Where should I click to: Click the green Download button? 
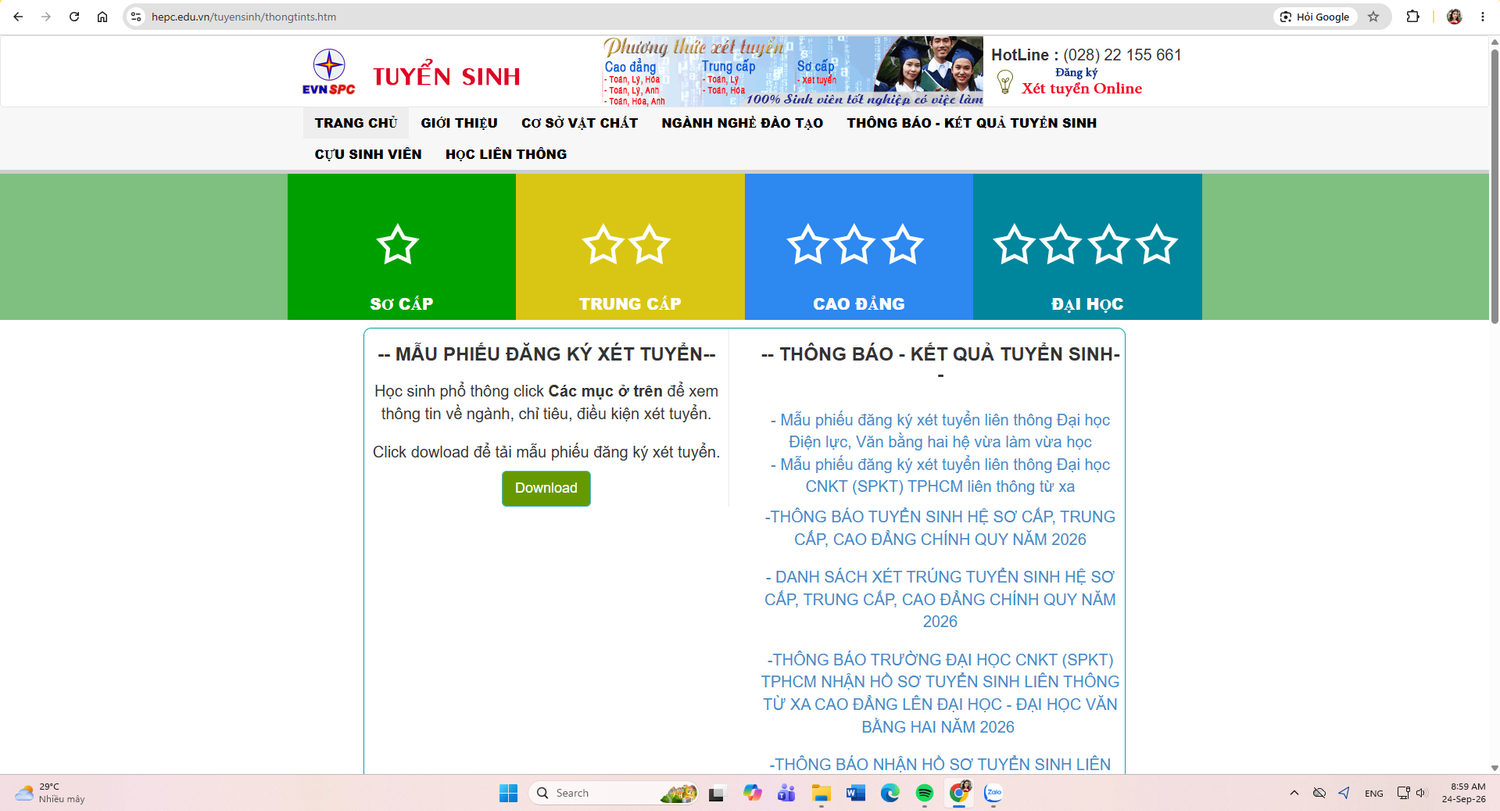point(546,488)
